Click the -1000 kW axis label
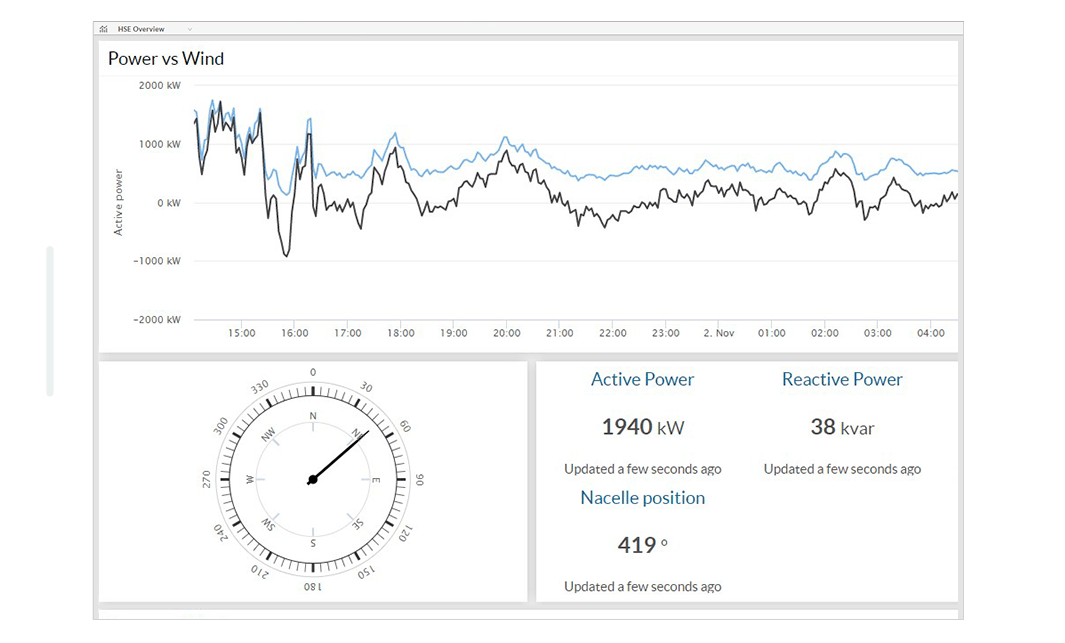The image size is (1065, 643). pyautogui.click(x=157, y=261)
